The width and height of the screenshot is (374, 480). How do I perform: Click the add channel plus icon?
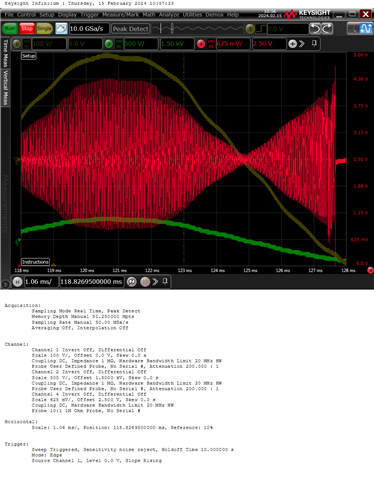(292, 44)
